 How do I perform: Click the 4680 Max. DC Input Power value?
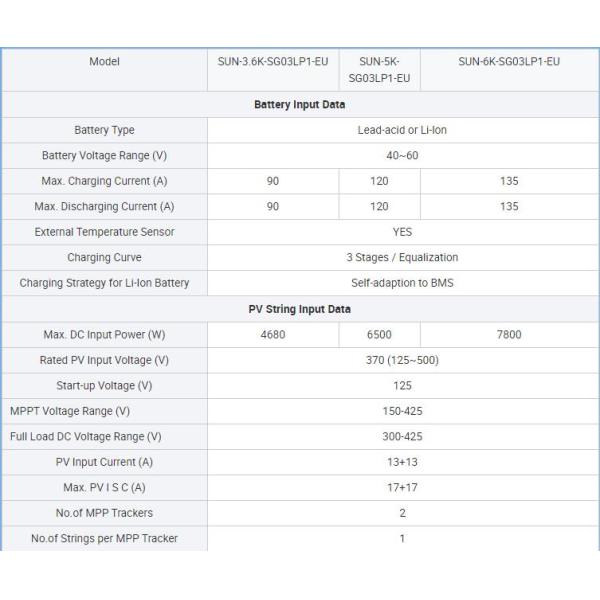click(273, 334)
